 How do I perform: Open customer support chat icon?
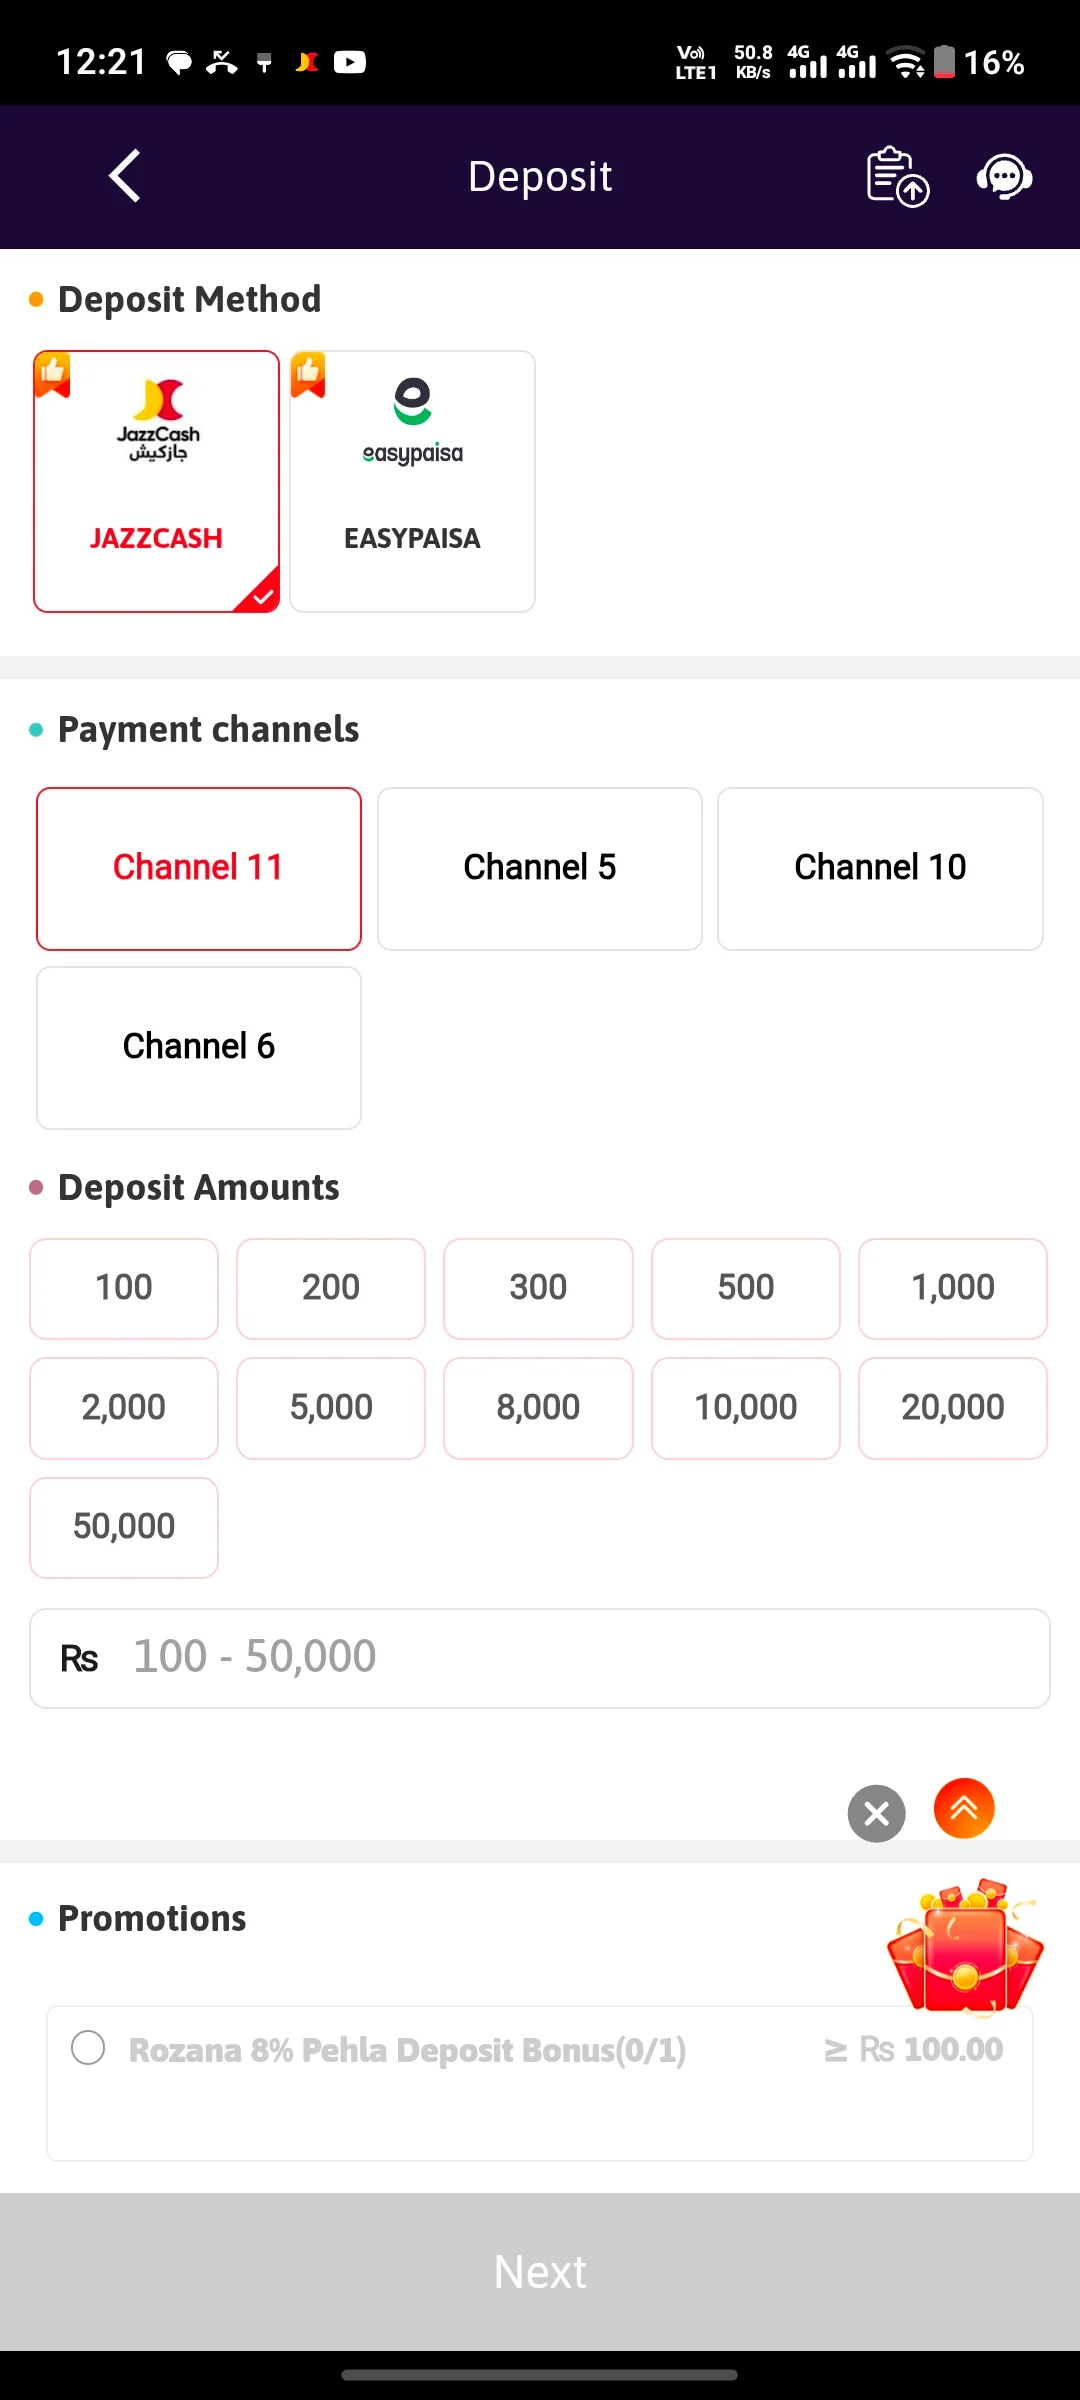(x=1004, y=177)
